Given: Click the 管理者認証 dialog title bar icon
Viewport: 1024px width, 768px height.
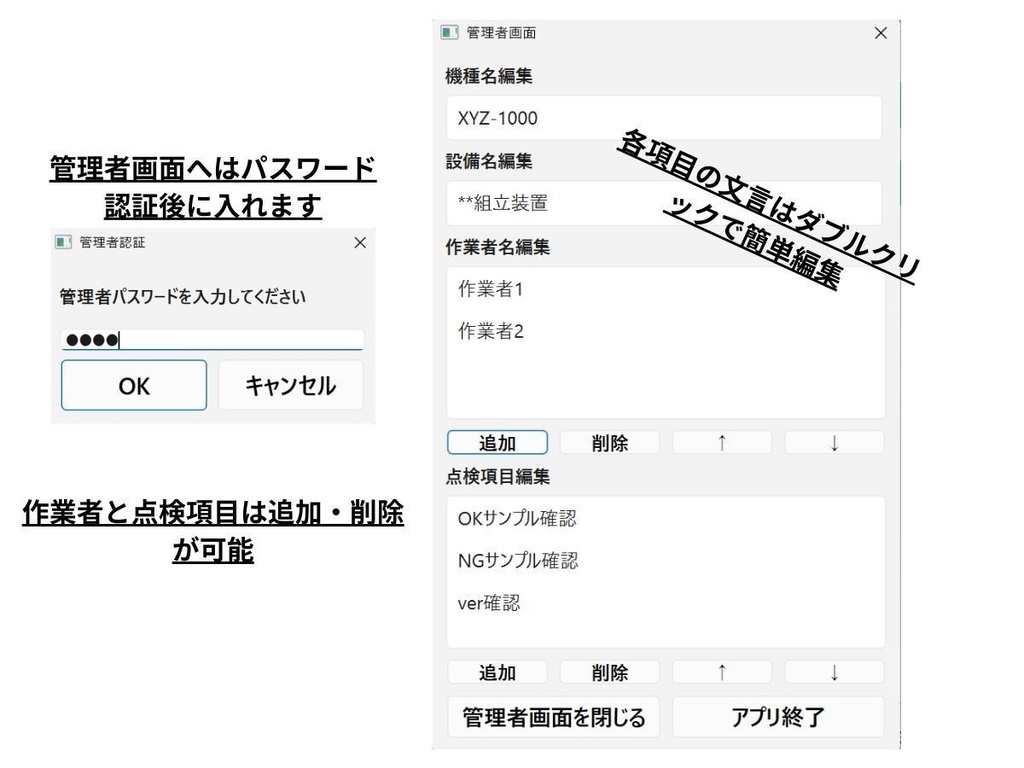Looking at the screenshot, I should tap(64, 242).
